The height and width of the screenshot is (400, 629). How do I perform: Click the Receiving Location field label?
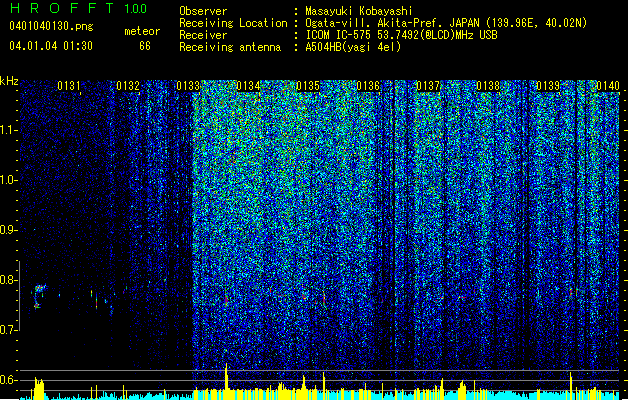coord(233,23)
